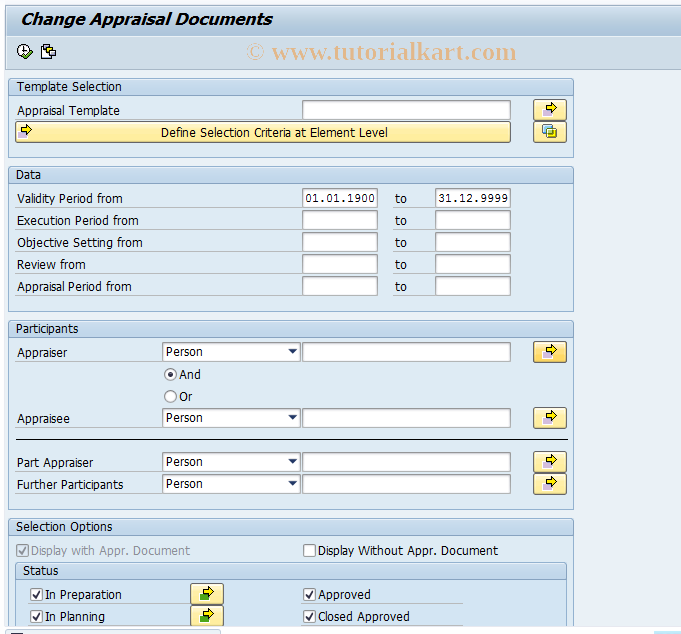The width and height of the screenshot is (681, 634).
Task: Uncheck the In Planning status
Action: [x=36, y=617]
